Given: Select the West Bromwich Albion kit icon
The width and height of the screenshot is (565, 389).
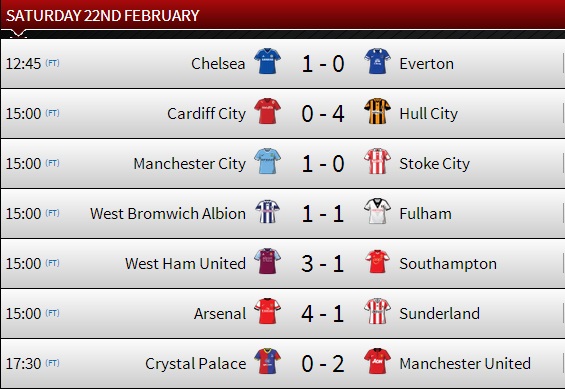Looking at the screenshot, I should tap(267, 211).
